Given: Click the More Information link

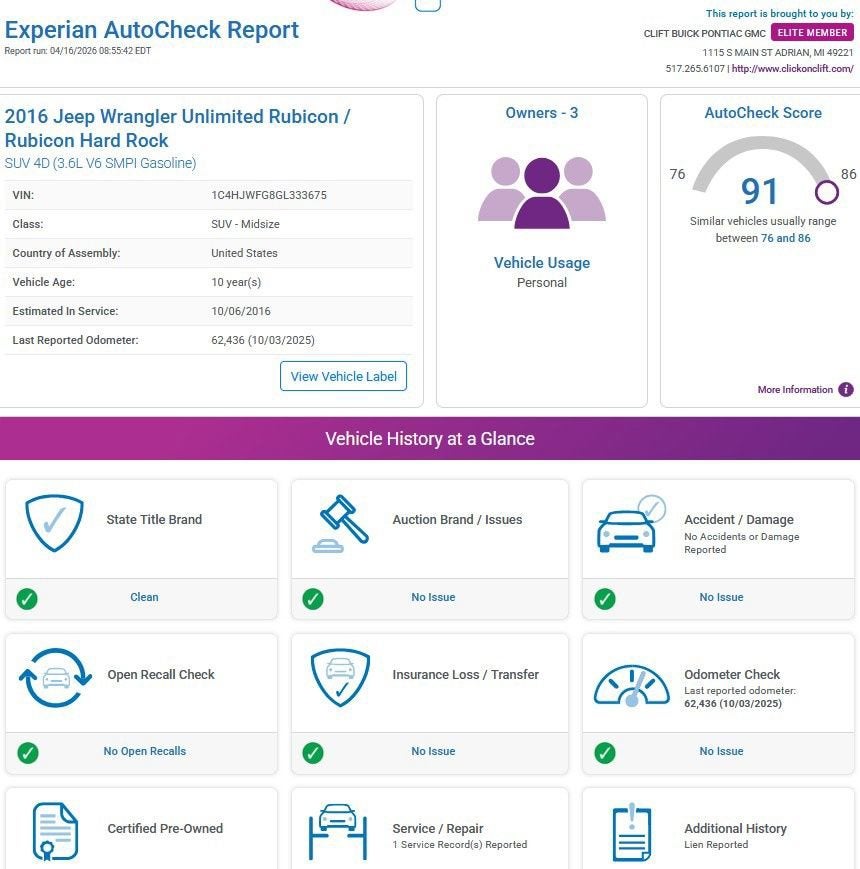Looking at the screenshot, I should click(795, 390).
